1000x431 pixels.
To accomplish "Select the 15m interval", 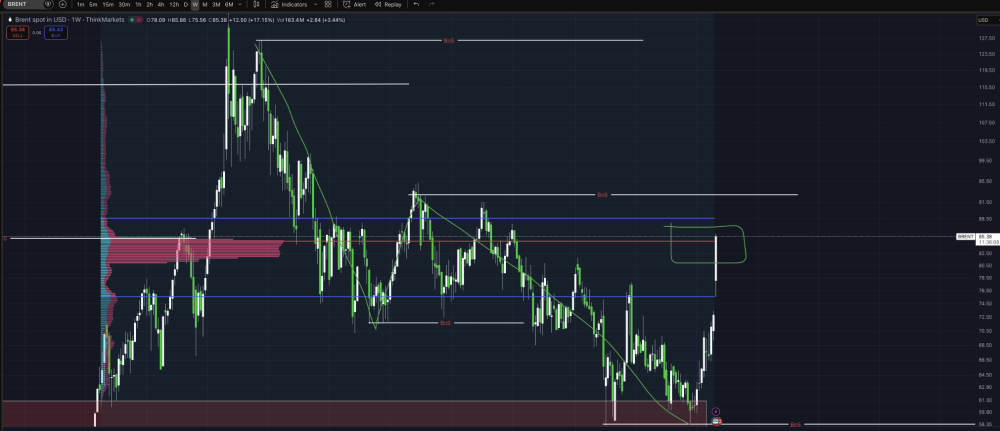I will coord(108,4).
